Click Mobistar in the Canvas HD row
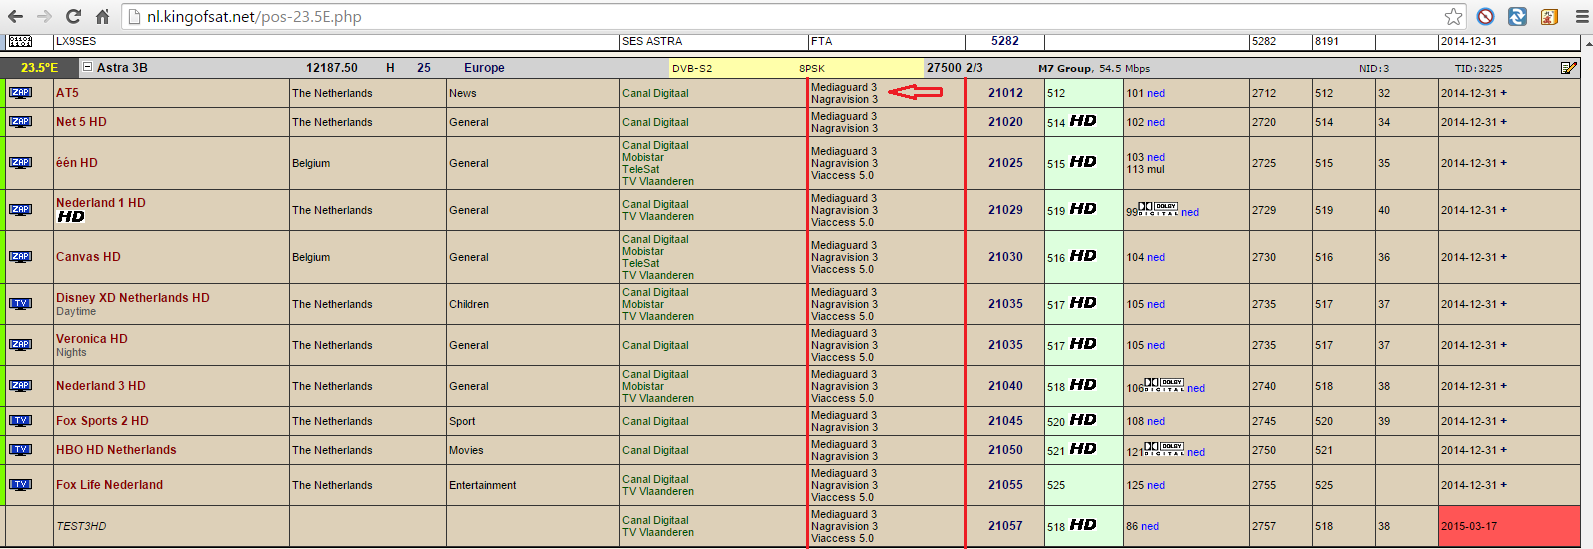The height and width of the screenshot is (549, 1593). pyautogui.click(x=643, y=251)
